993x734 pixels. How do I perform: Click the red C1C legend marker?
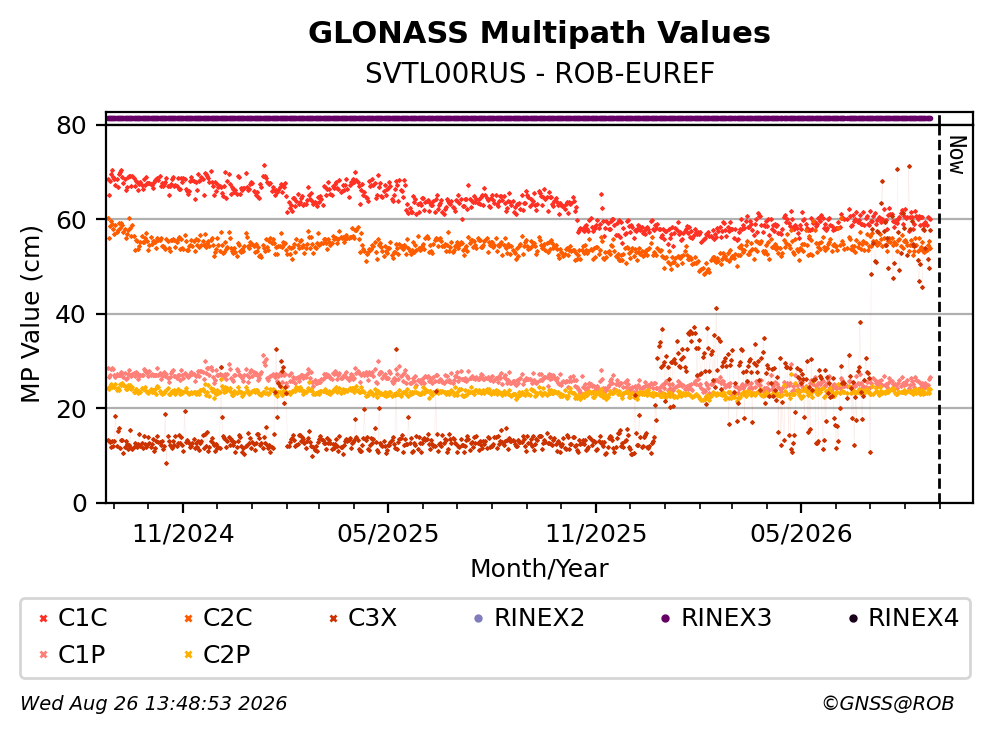pyautogui.click(x=43, y=619)
